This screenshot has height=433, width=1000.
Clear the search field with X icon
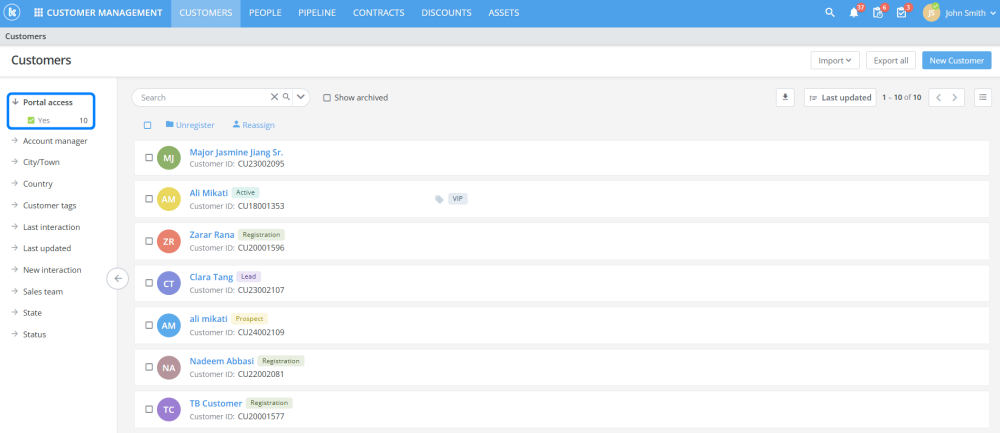(x=274, y=98)
